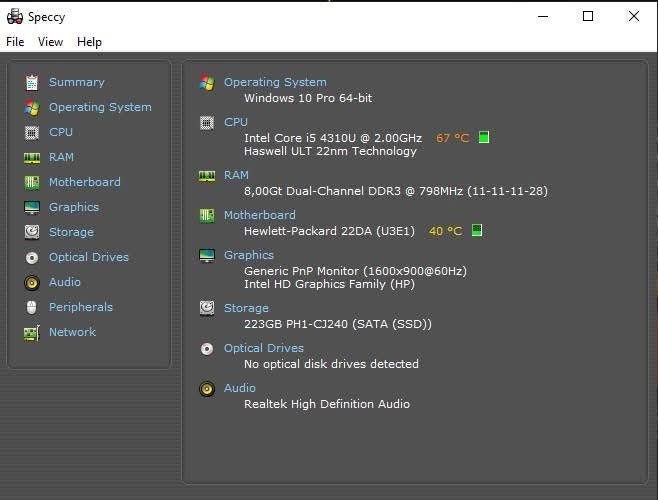The height and width of the screenshot is (500, 658).
Task: Select Operating System in the sidebar
Action: coord(100,107)
